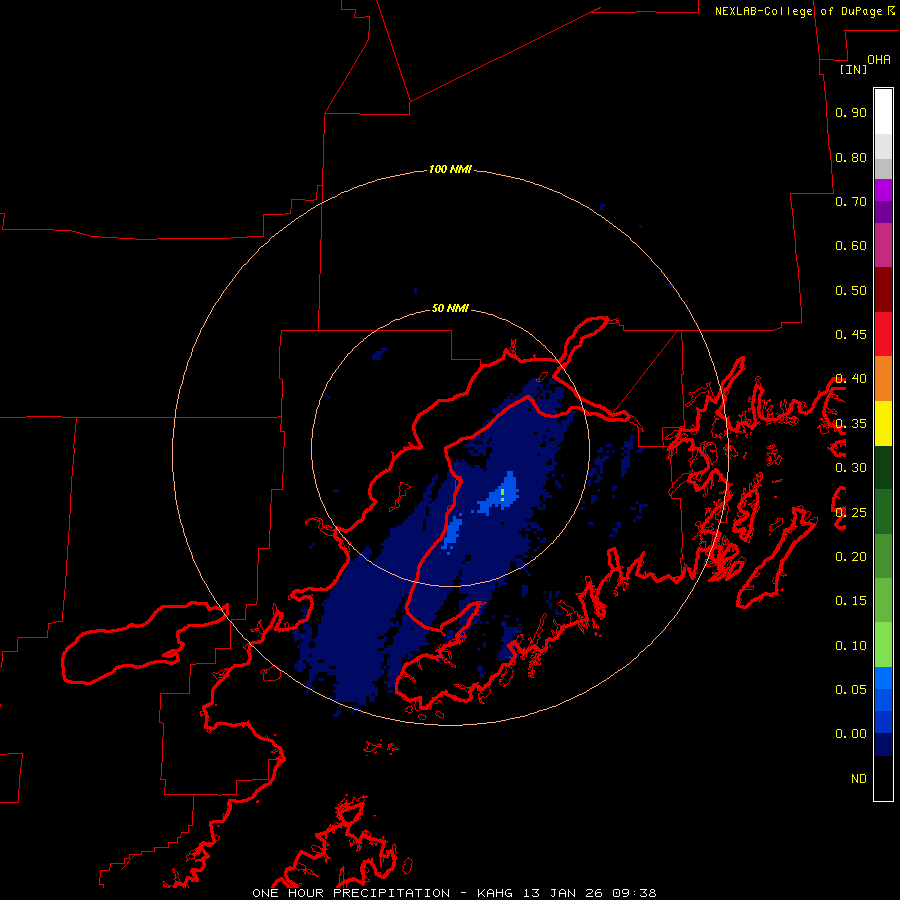This screenshot has width=900, height=900.
Task: Click the 0.30 legend value
Action: click(x=851, y=468)
